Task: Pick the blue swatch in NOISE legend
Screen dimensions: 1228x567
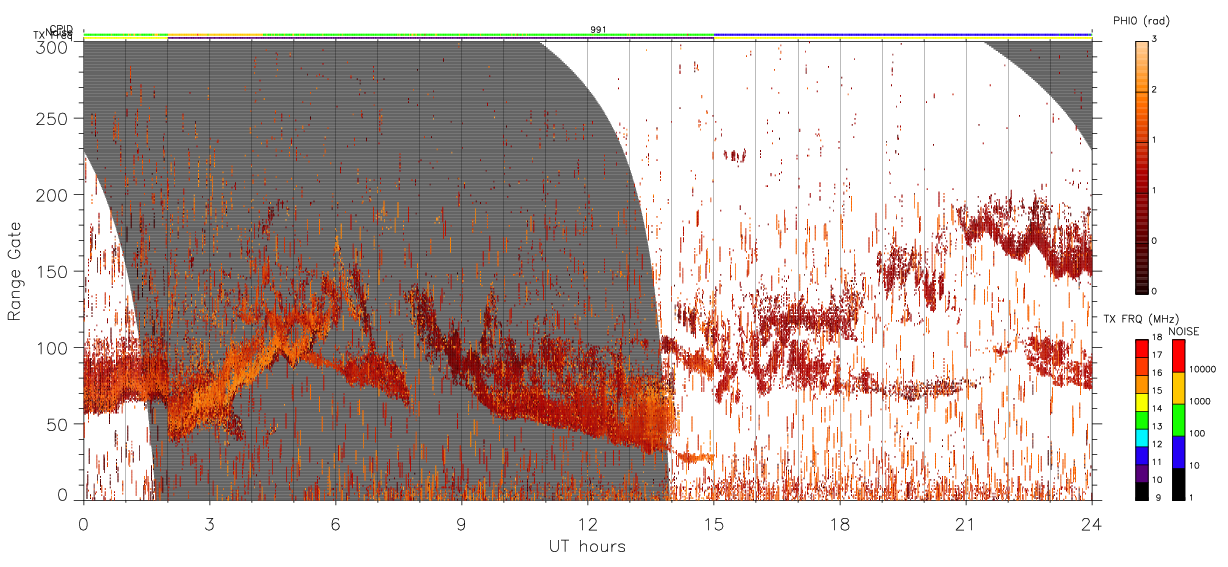Action: 1179,452
